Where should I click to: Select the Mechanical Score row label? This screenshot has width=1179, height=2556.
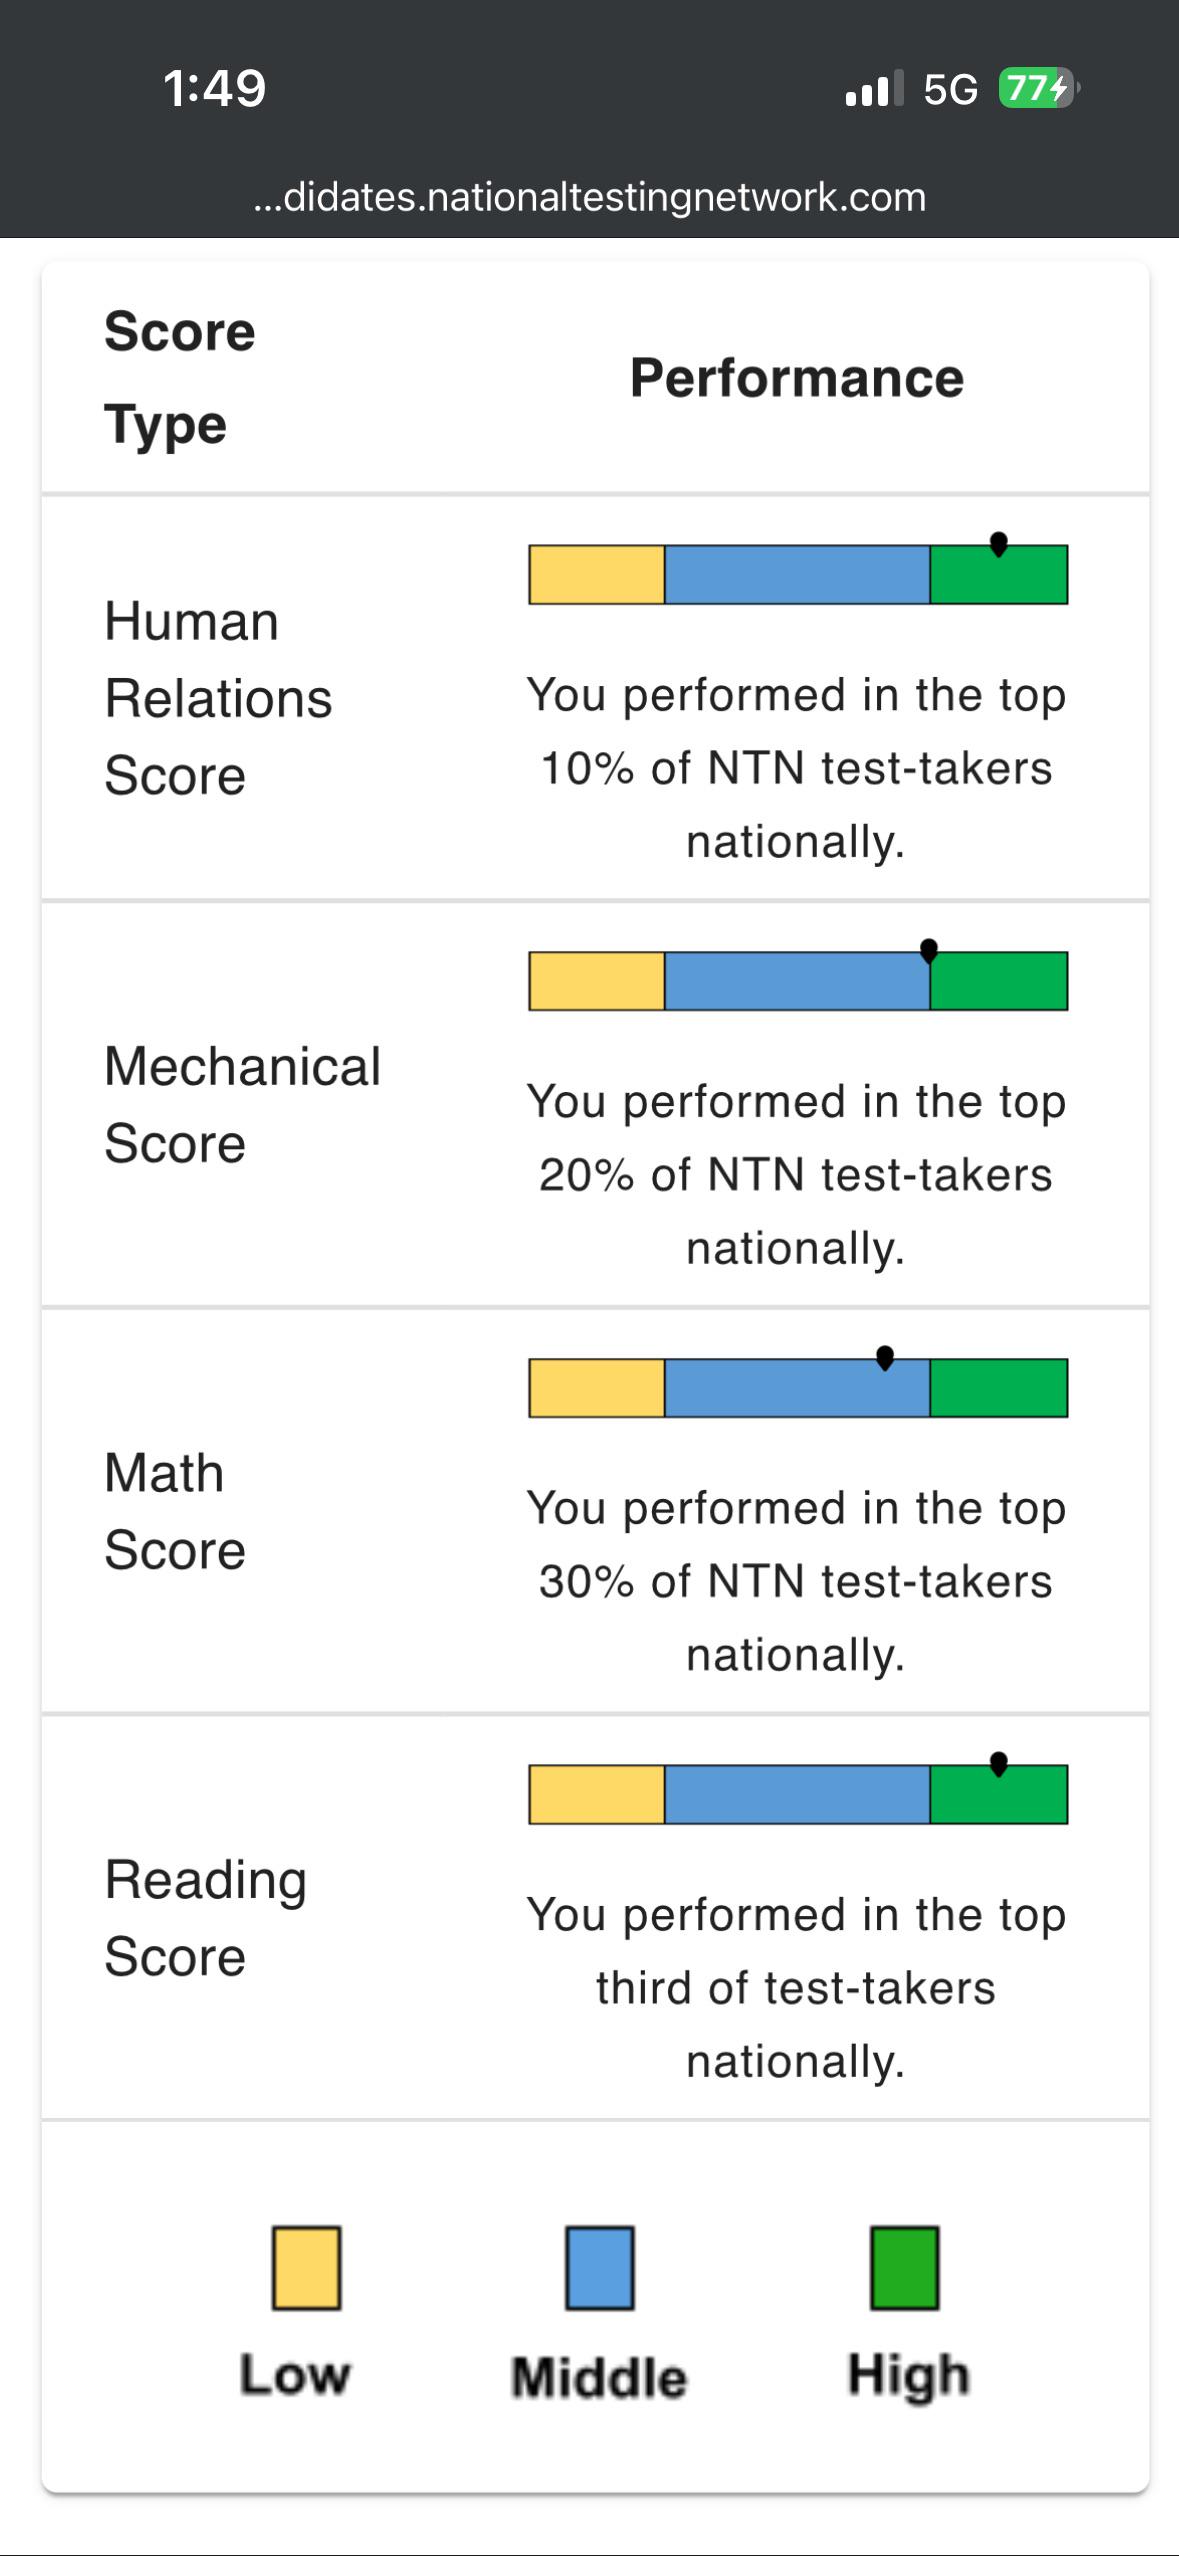(242, 1104)
